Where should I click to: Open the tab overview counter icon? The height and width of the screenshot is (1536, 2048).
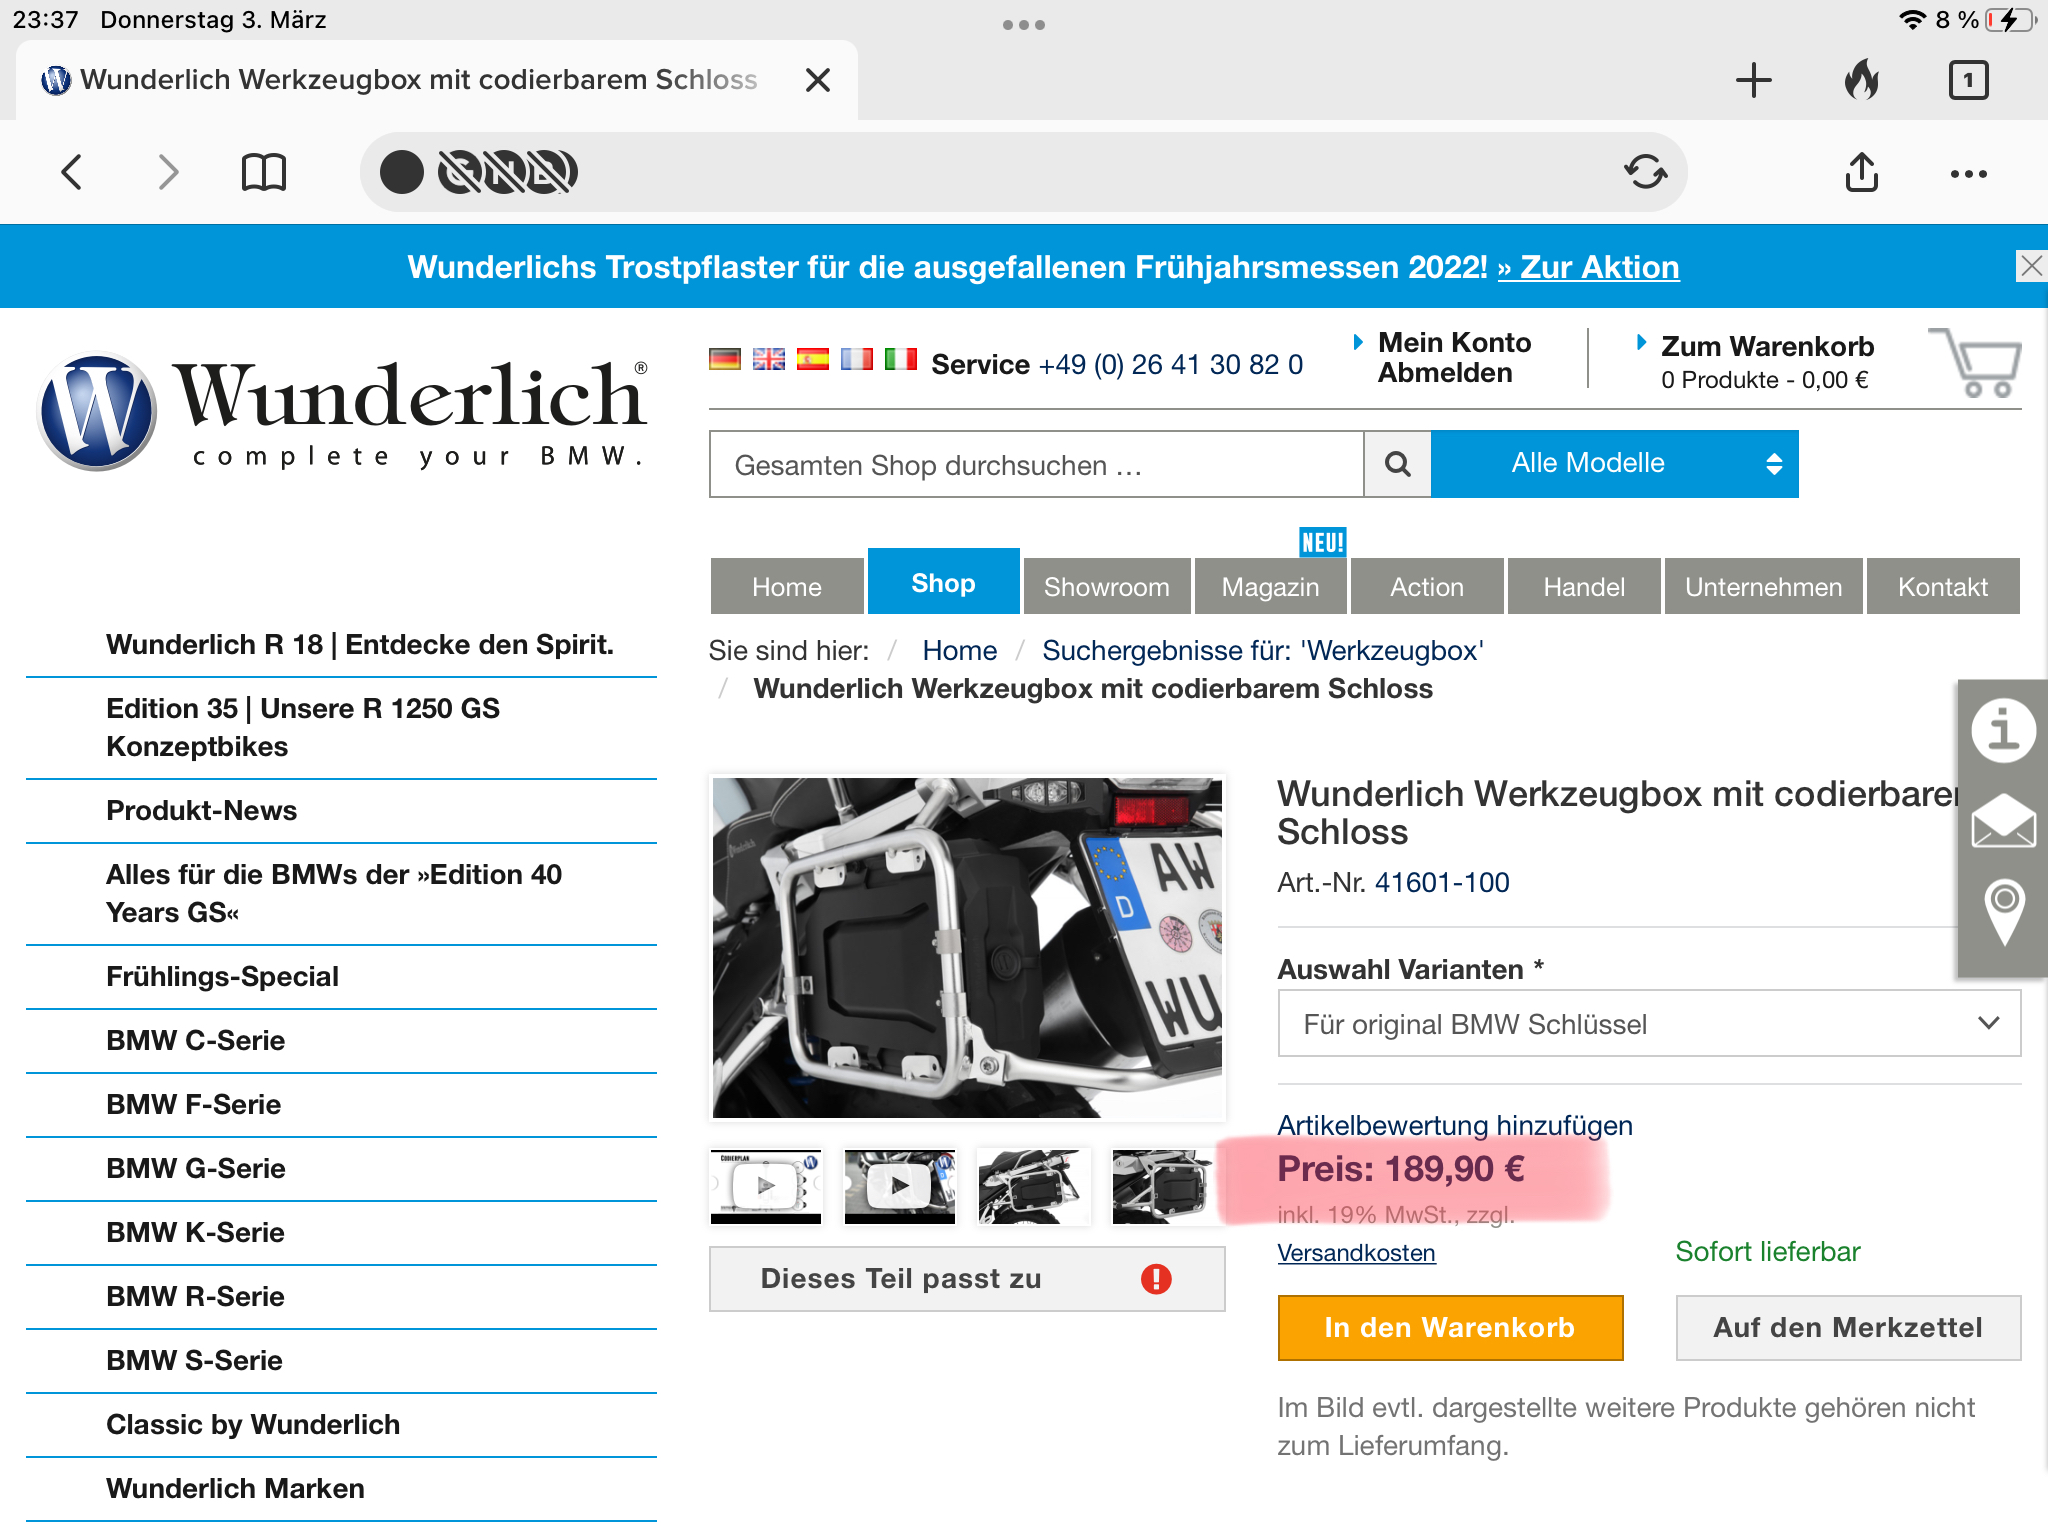click(1968, 80)
